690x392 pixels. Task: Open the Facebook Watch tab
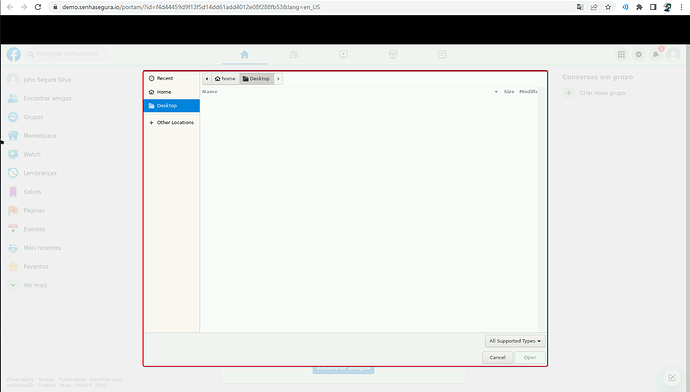point(343,55)
